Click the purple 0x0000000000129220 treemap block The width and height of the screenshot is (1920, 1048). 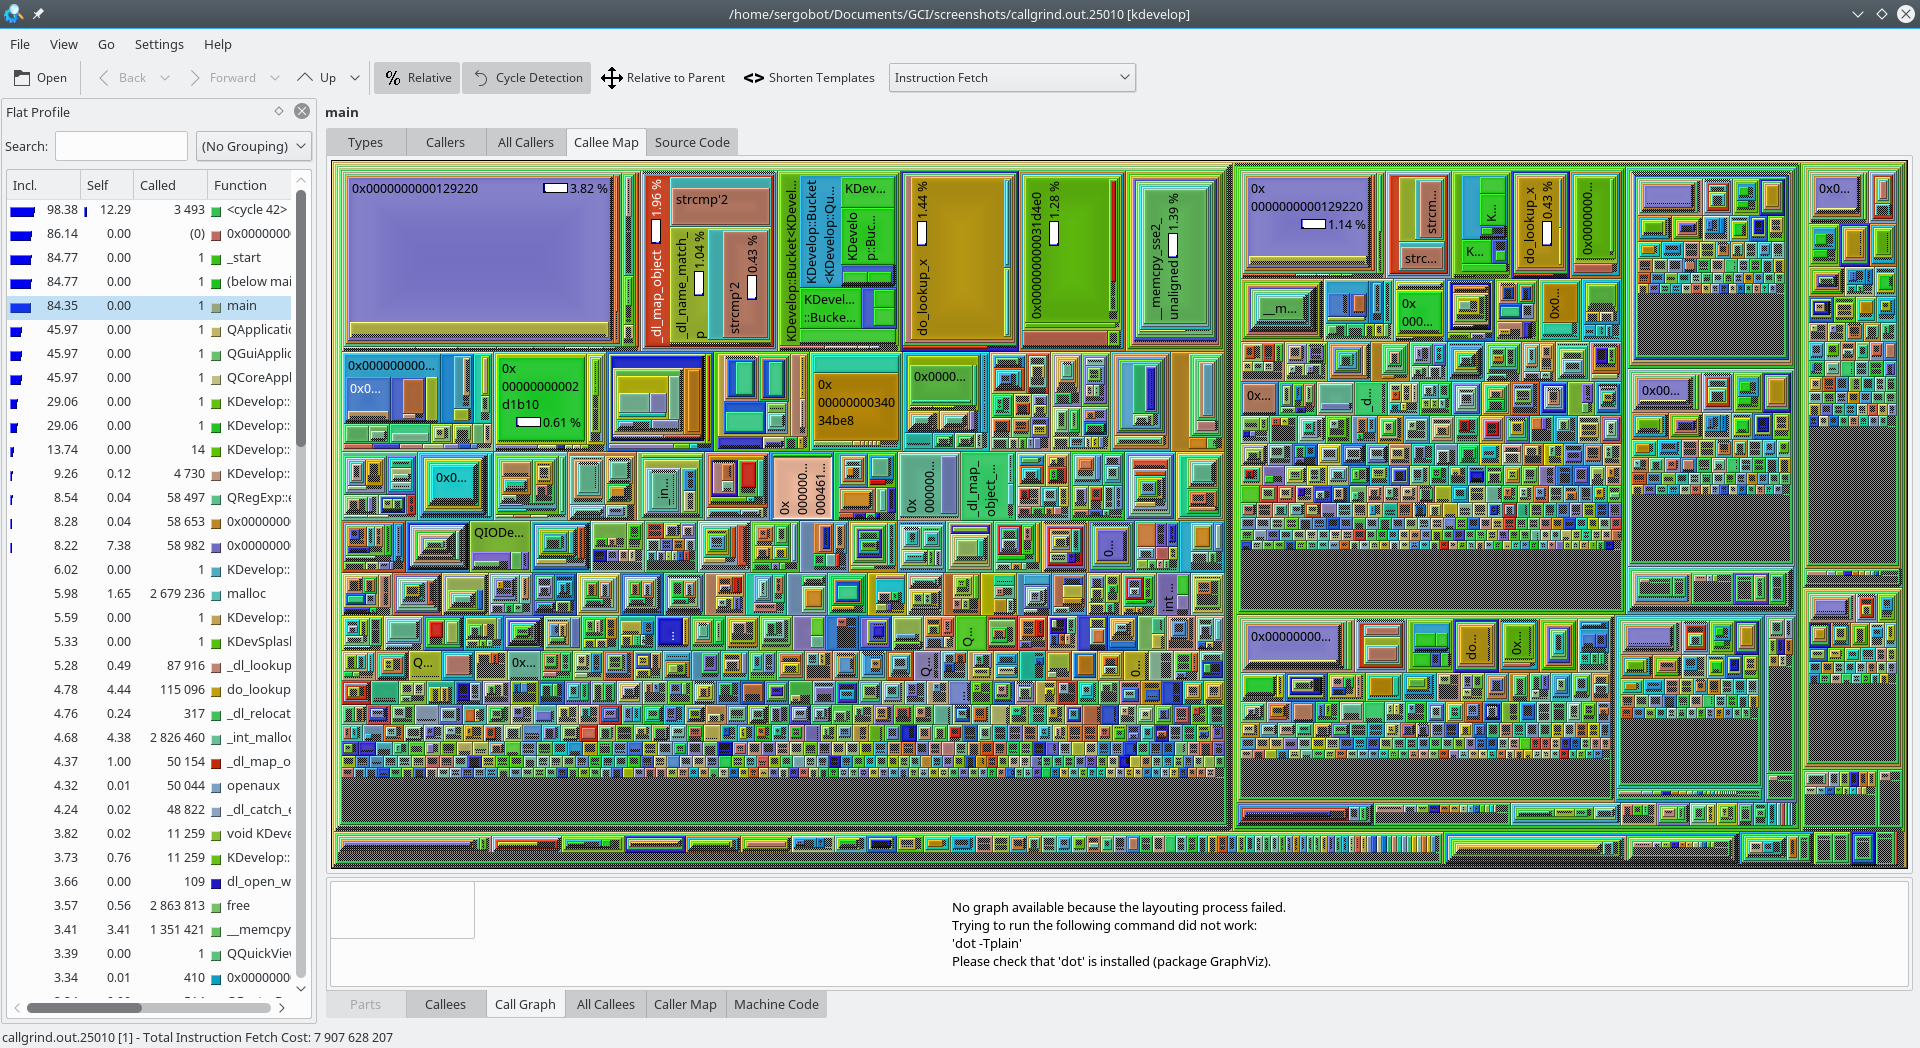[480, 260]
